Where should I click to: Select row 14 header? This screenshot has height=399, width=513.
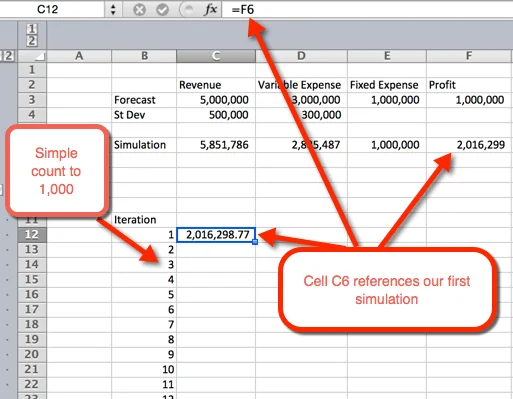[x=32, y=265]
